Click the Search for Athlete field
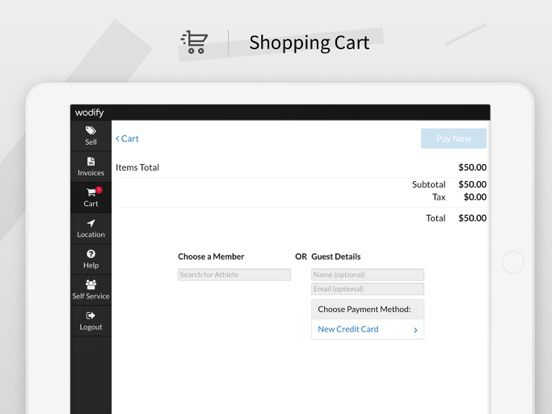This screenshot has width=552, height=414. (x=234, y=275)
